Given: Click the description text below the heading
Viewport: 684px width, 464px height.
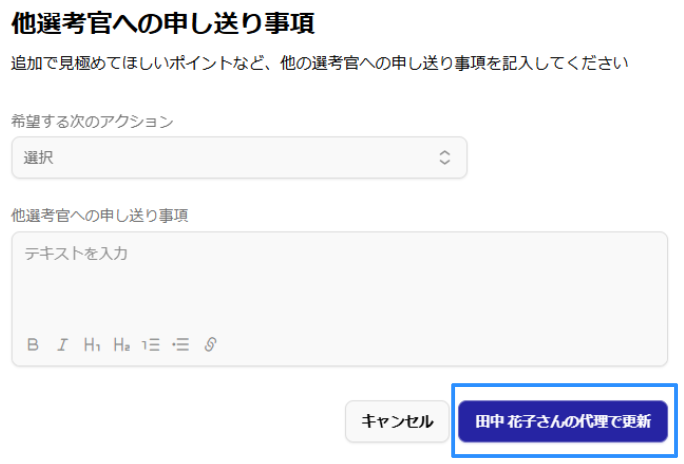Looking at the screenshot, I should pyautogui.click(x=319, y=63).
